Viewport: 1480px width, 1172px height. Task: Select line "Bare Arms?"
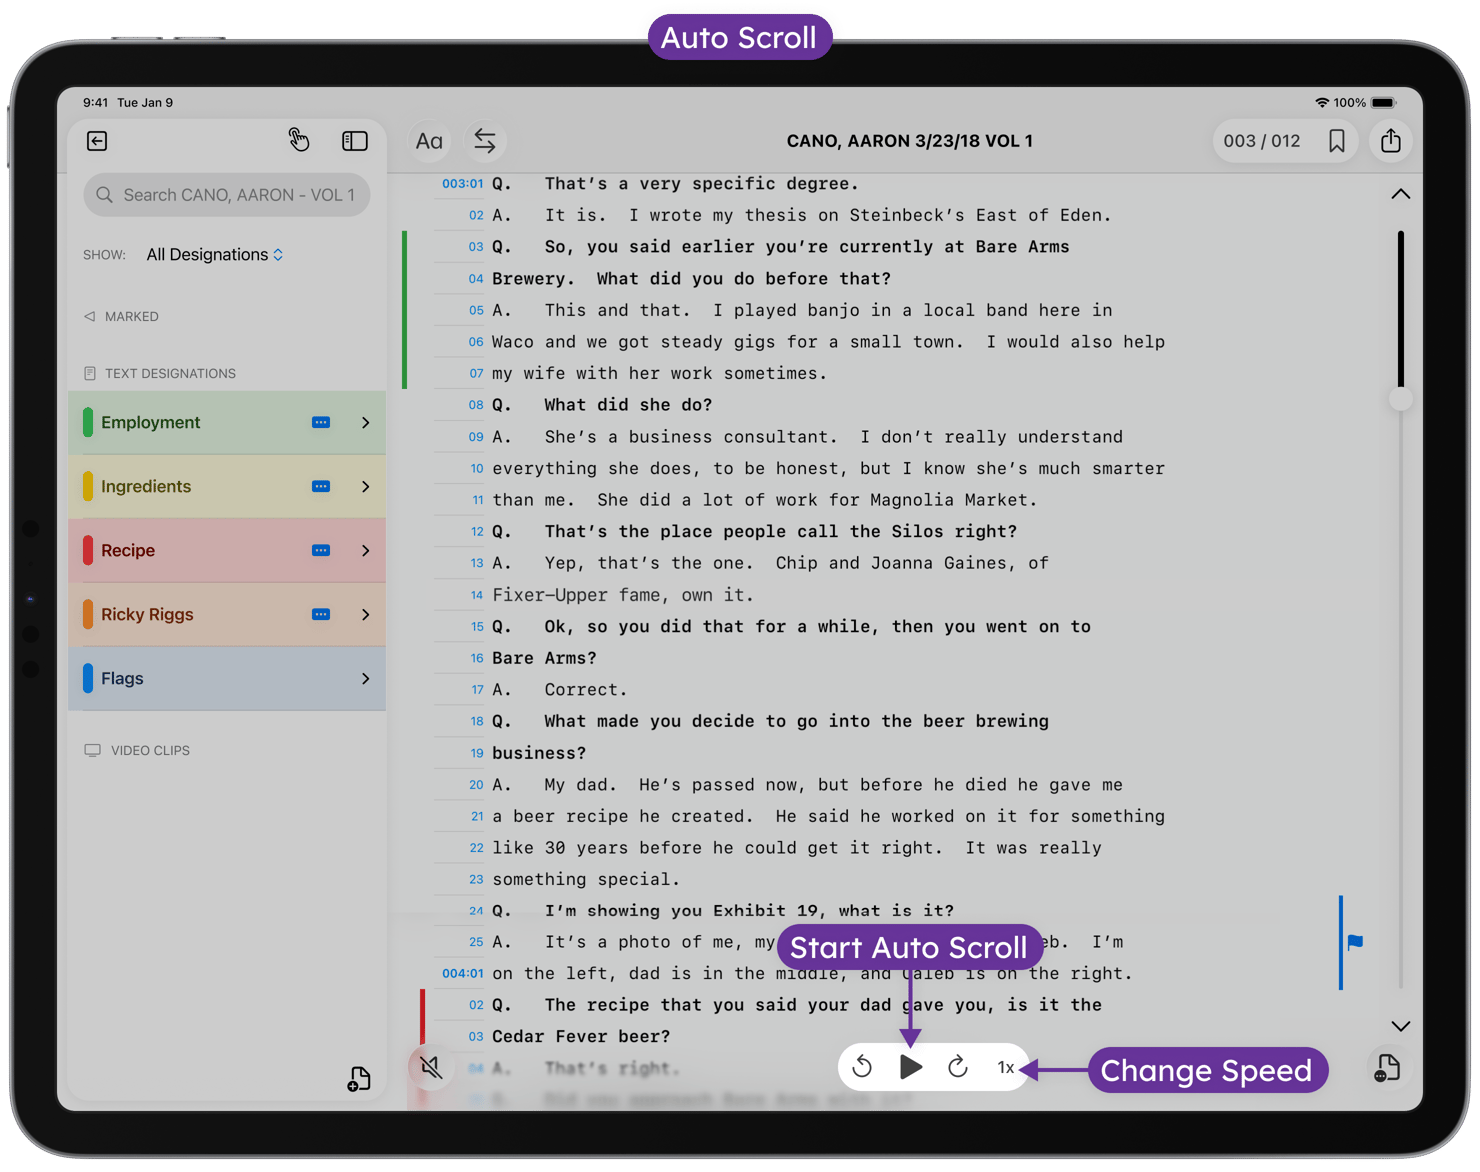click(544, 658)
